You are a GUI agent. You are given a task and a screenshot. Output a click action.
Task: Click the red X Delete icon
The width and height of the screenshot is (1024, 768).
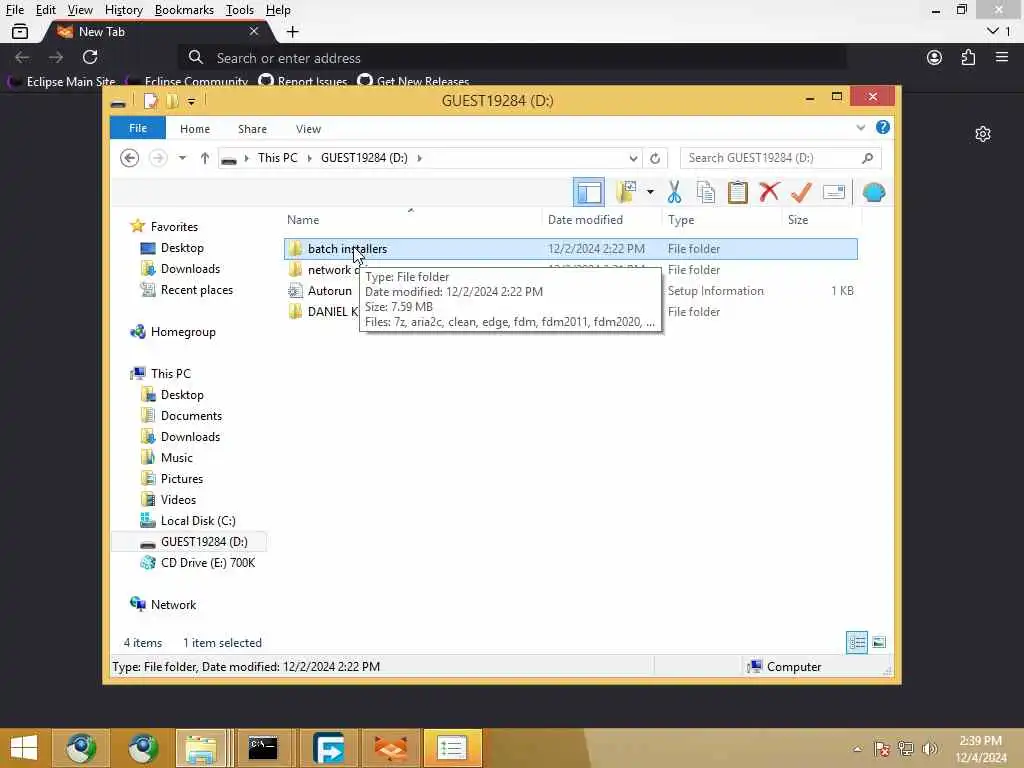[x=769, y=192]
